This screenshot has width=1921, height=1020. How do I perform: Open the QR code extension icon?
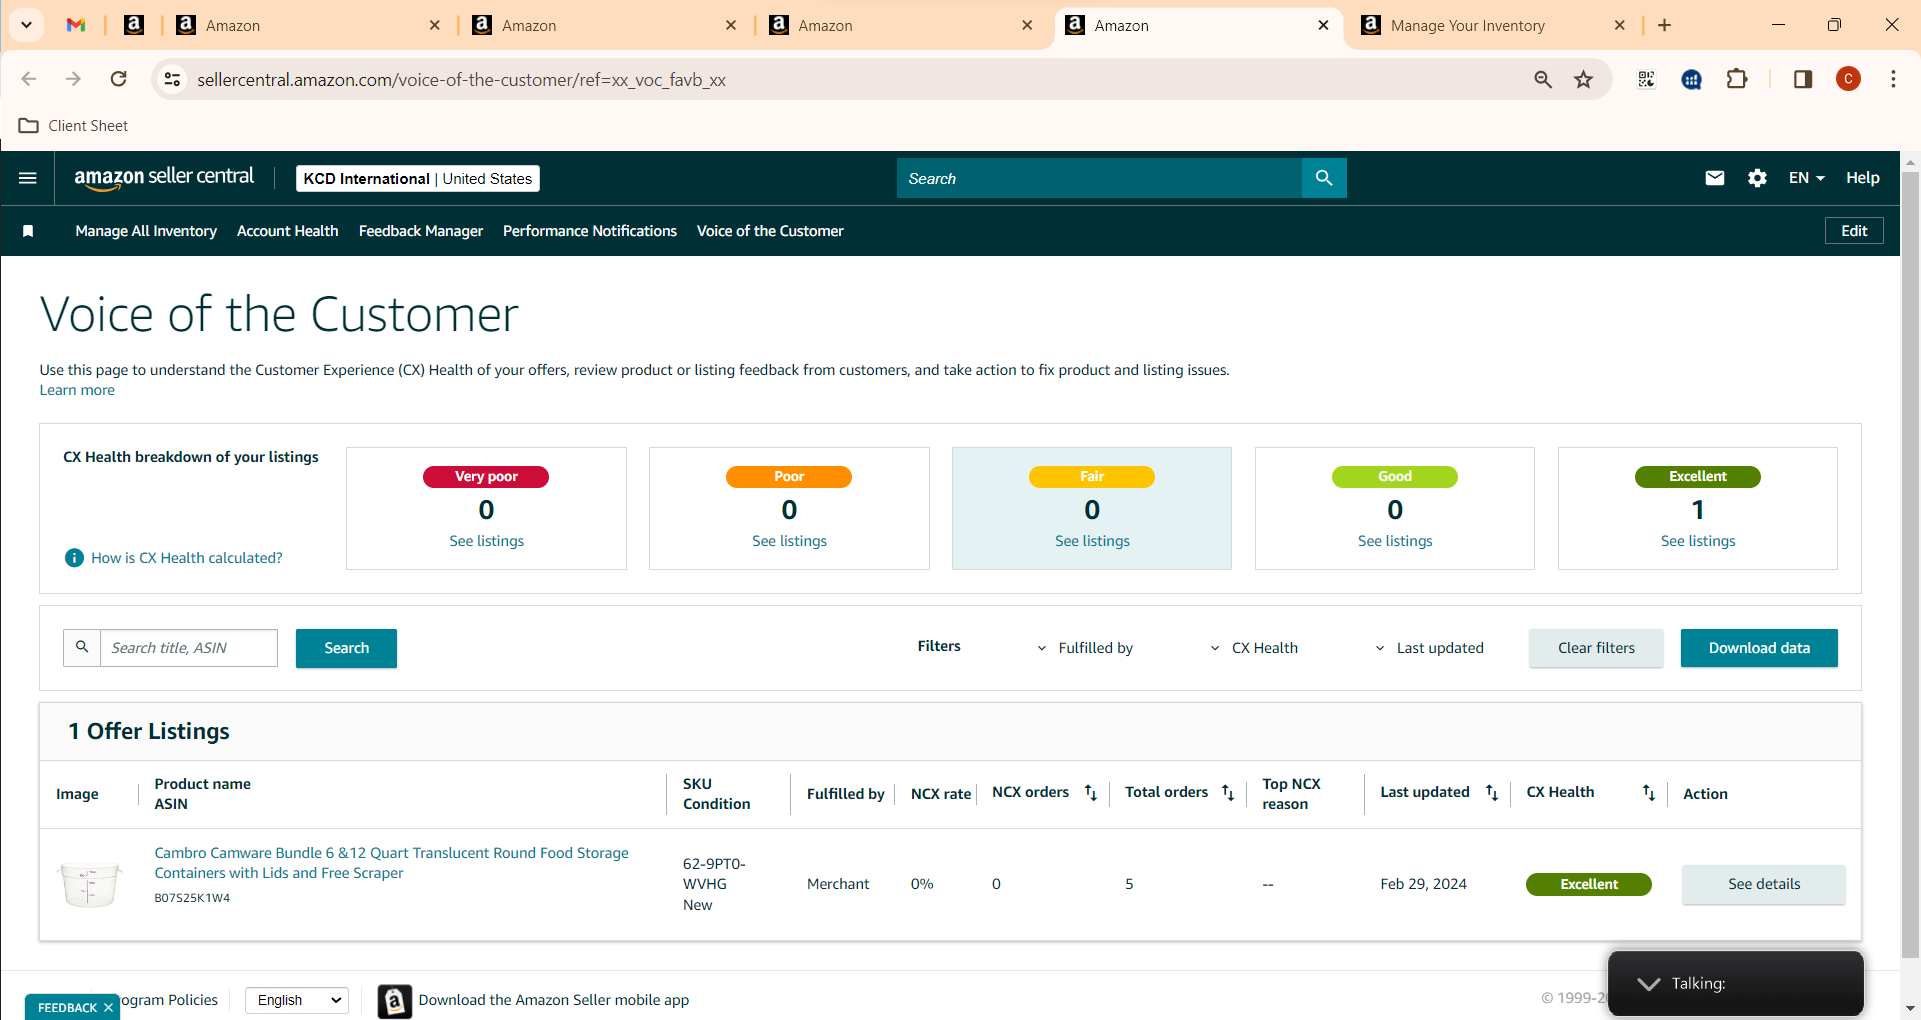tap(1646, 79)
